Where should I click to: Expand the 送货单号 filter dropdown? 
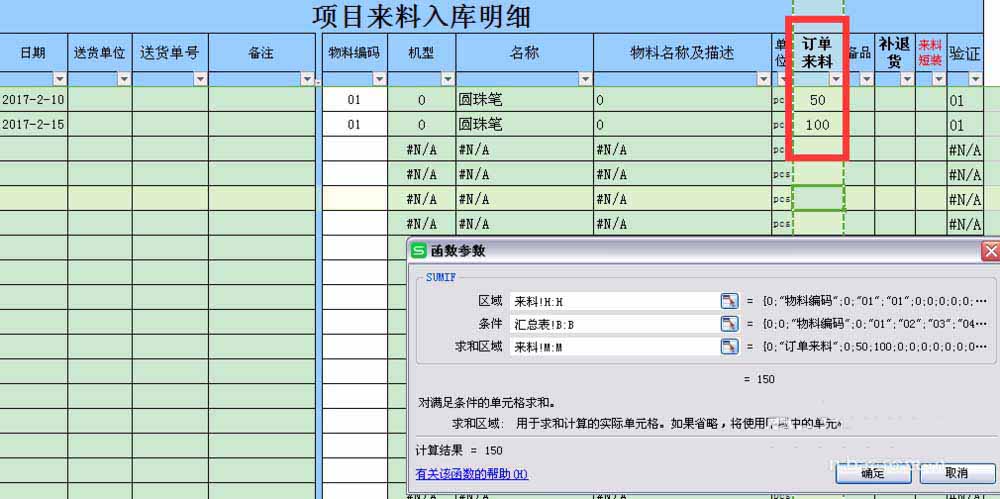tap(200, 78)
